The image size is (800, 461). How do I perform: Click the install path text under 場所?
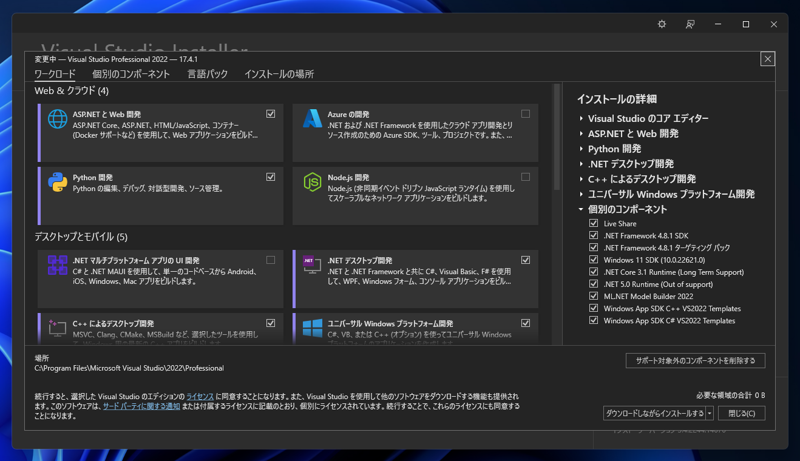click(x=129, y=368)
